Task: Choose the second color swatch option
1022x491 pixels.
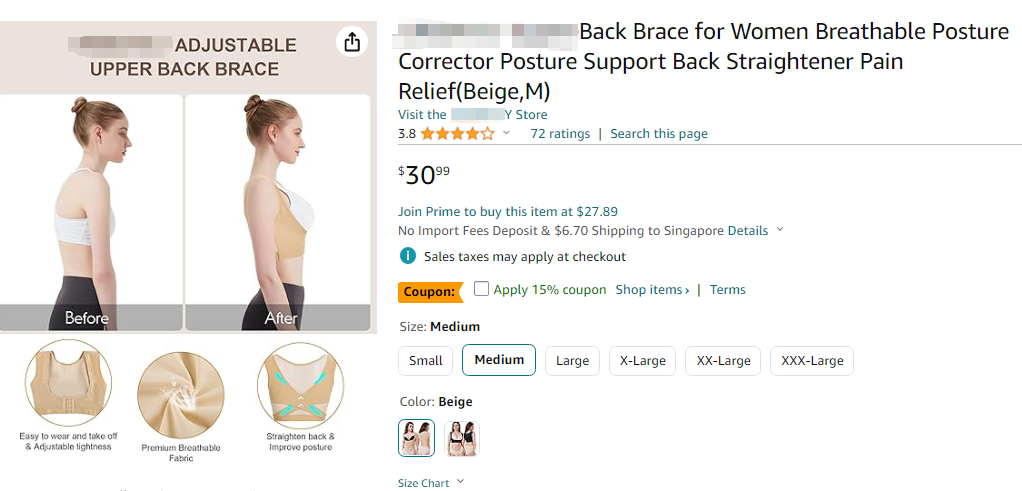Action: point(462,438)
